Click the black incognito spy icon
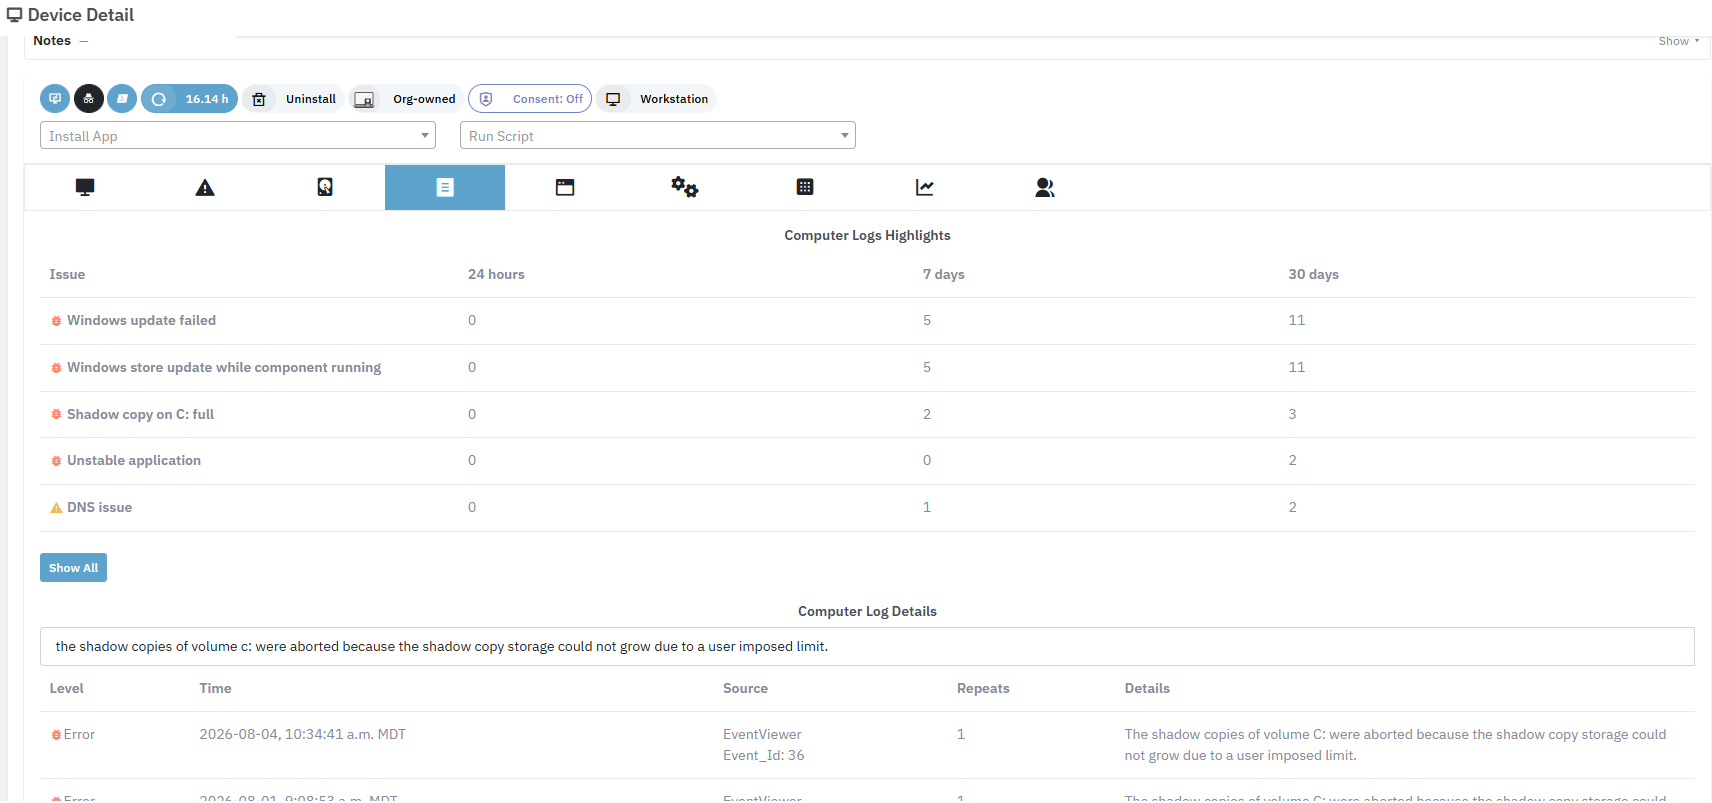The image size is (1712, 803). 89,99
